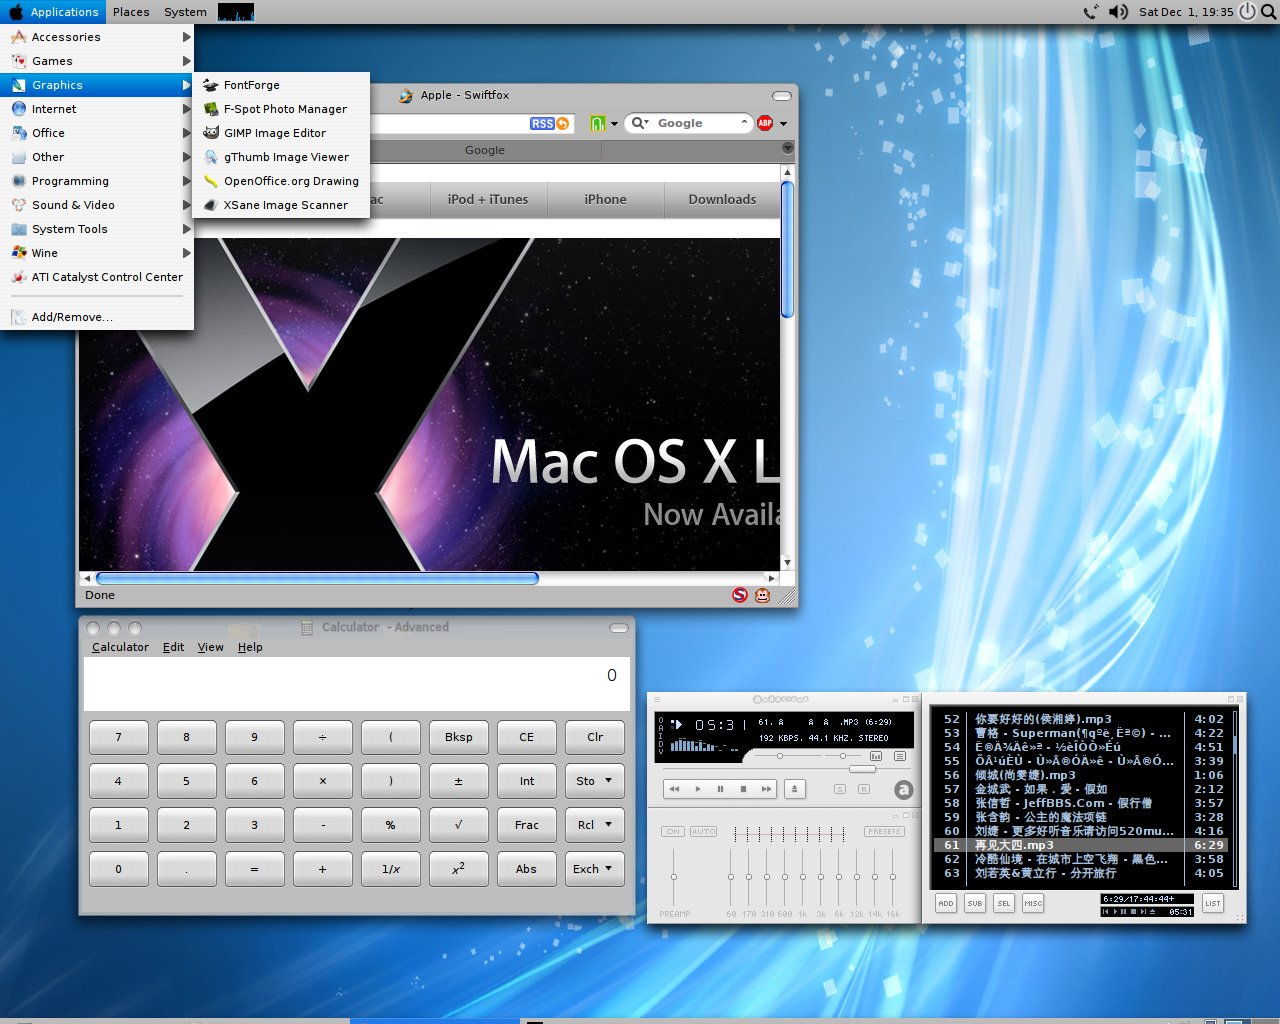Image resolution: width=1280 pixels, height=1024 pixels.
Task: Click the red blocked-script icon in Swiftfox status bar
Action: click(x=740, y=595)
